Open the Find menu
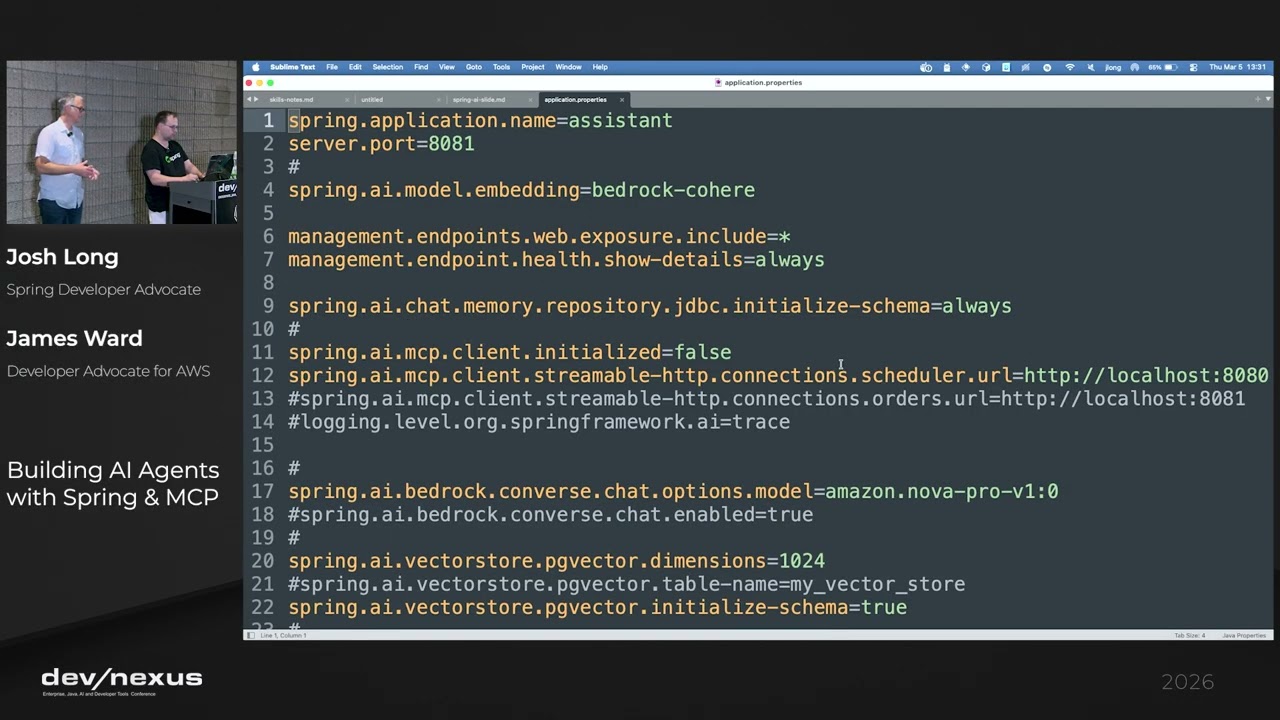Image resolution: width=1280 pixels, height=720 pixels. point(421,67)
